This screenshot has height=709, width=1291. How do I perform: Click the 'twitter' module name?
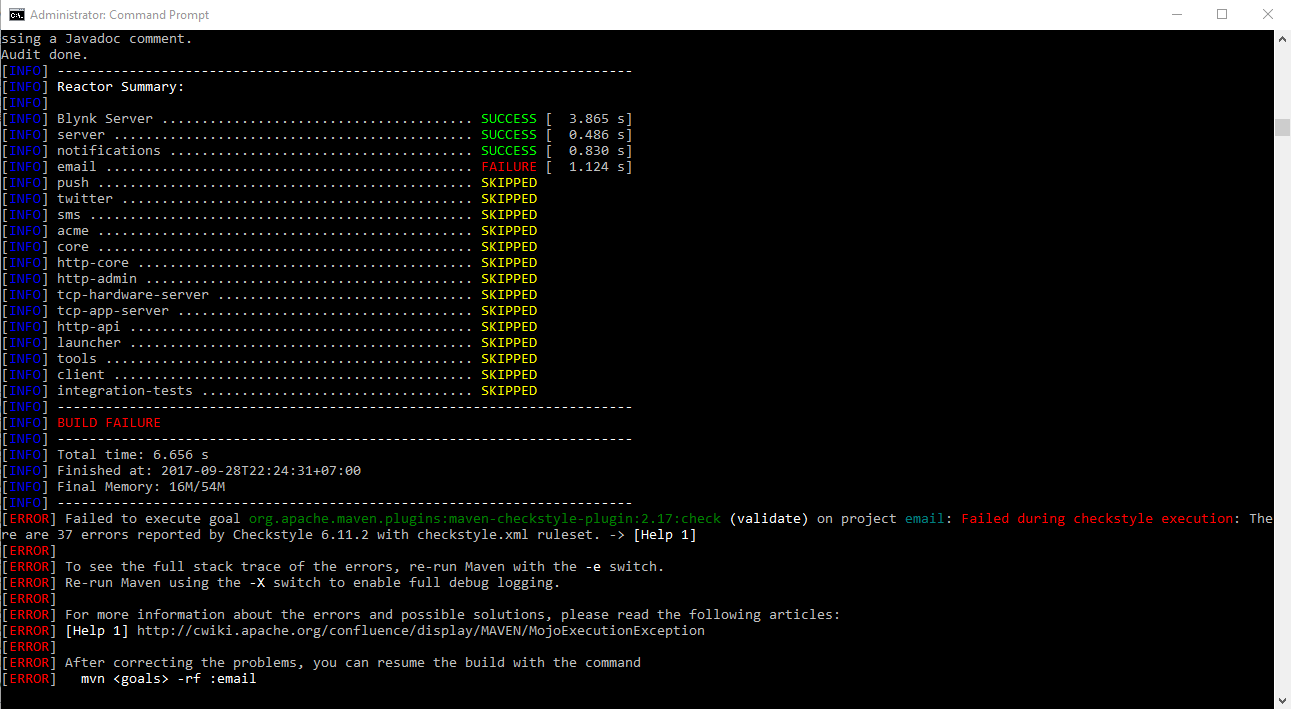coord(85,199)
